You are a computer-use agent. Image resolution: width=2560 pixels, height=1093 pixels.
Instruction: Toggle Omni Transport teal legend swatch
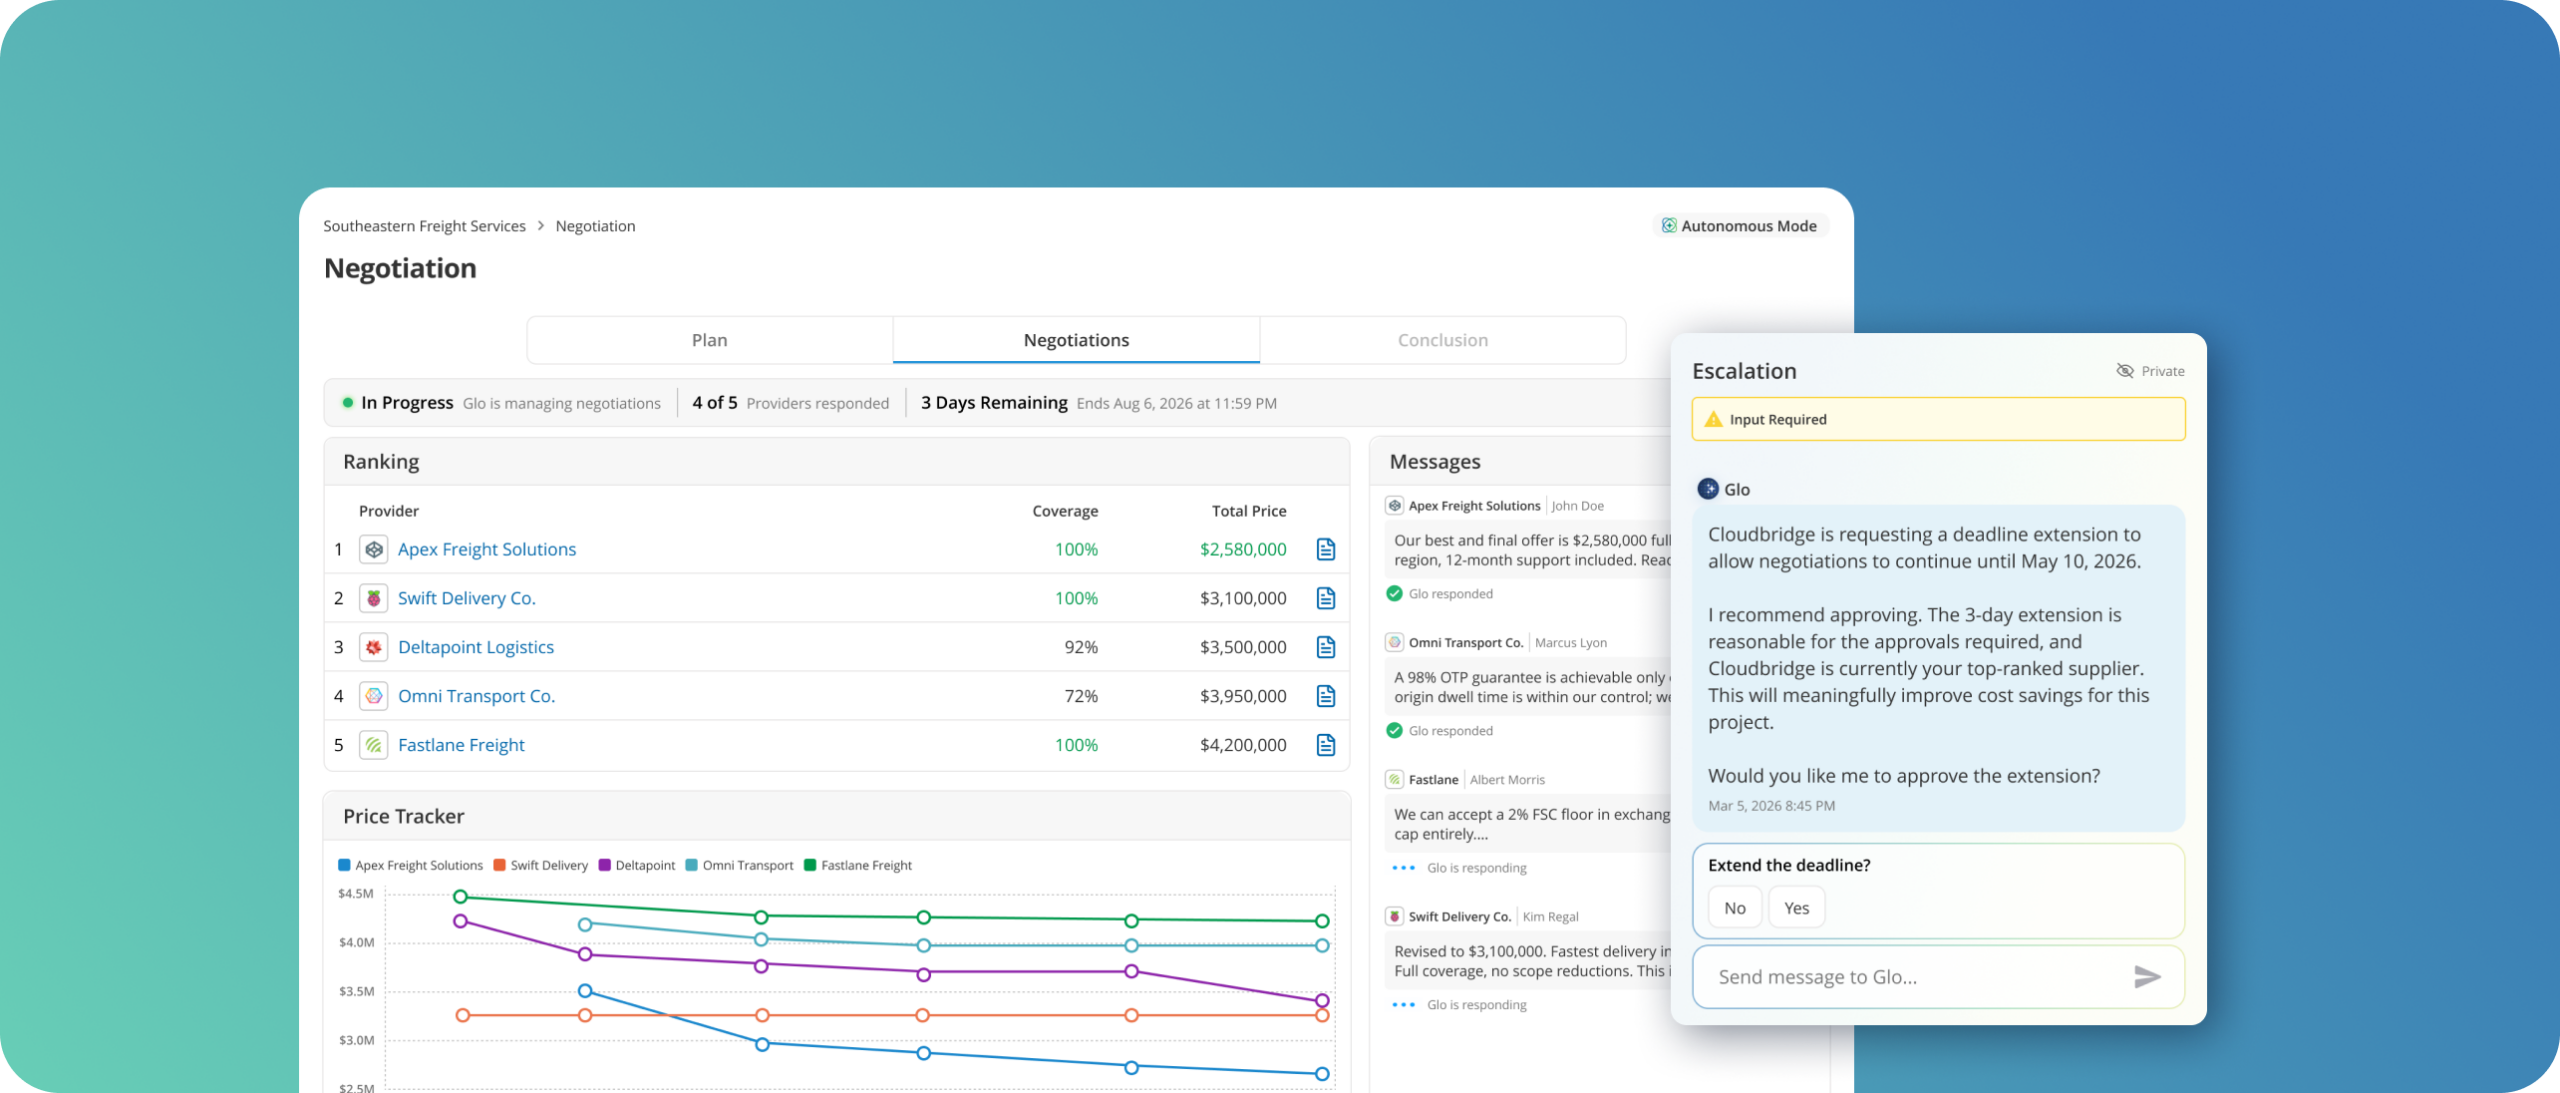pos(691,865)
